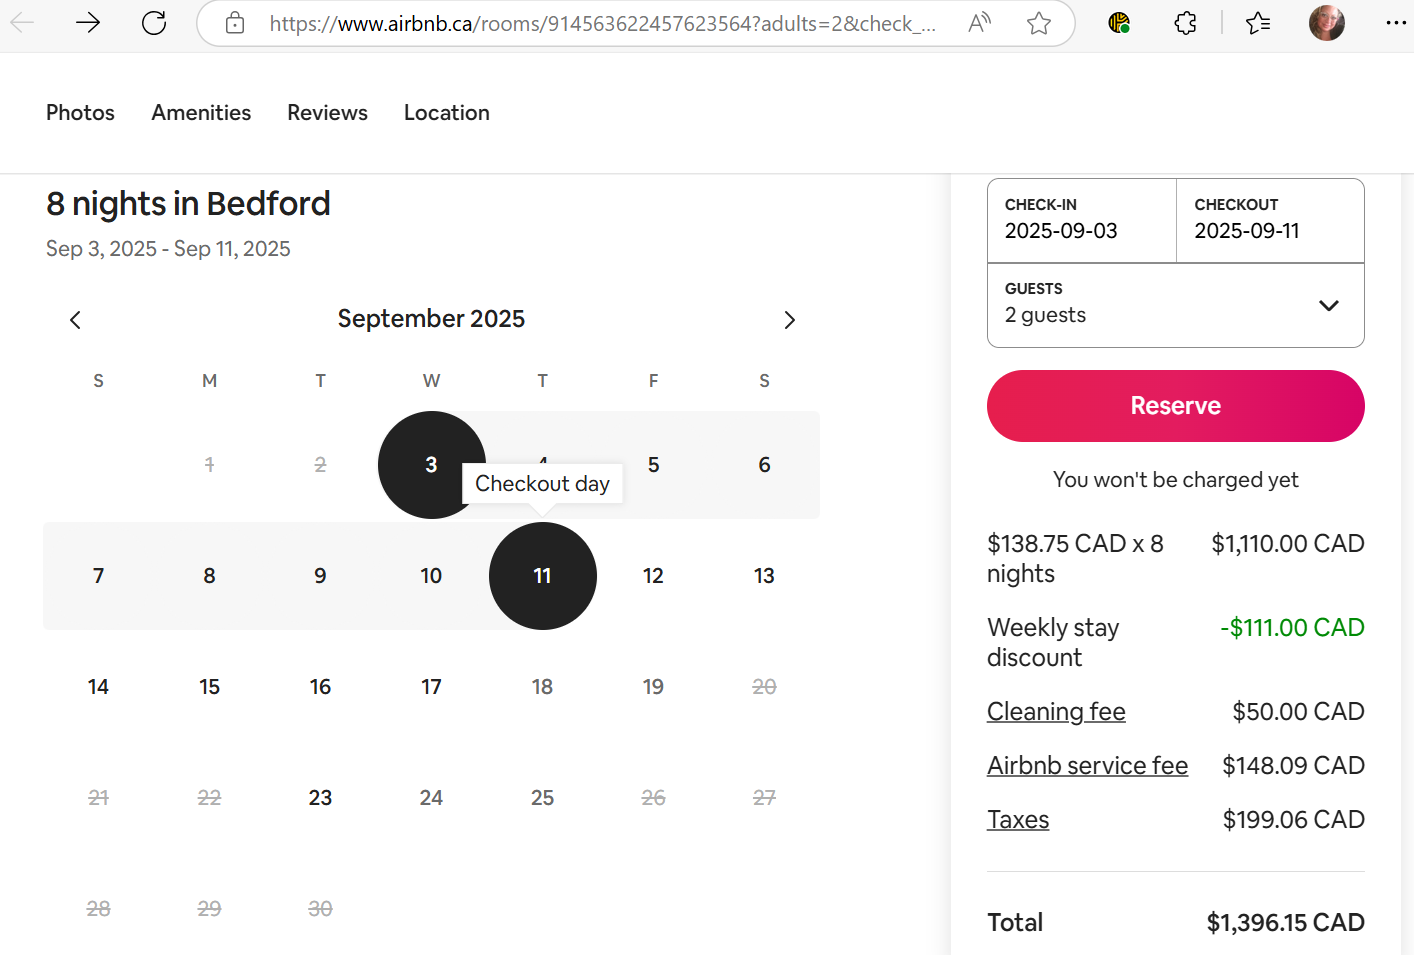The image size is (1414, 955).
Task: Open the Favorites collections panel
Action: pos(1257,23)
